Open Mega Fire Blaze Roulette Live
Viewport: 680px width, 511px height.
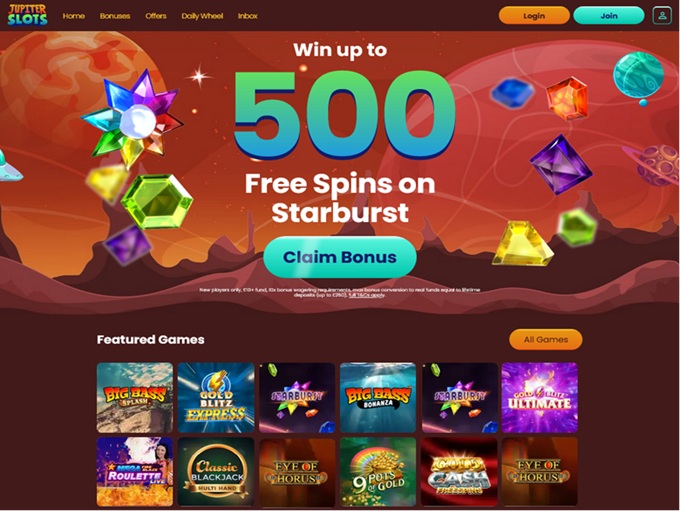[x=135, y=472]
